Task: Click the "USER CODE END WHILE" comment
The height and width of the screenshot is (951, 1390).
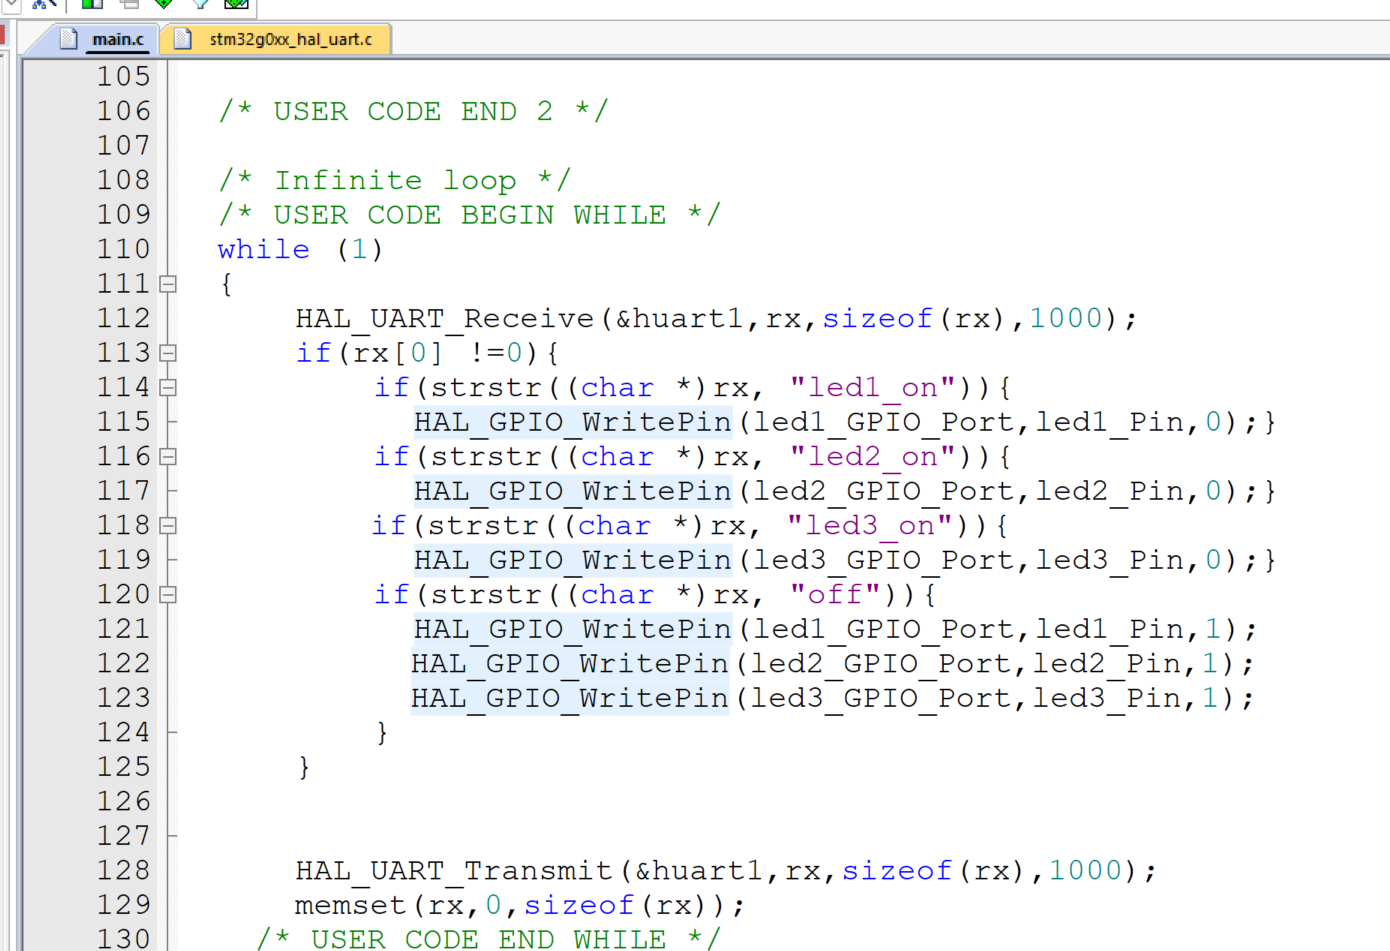Action: click(x=488, y=939)
